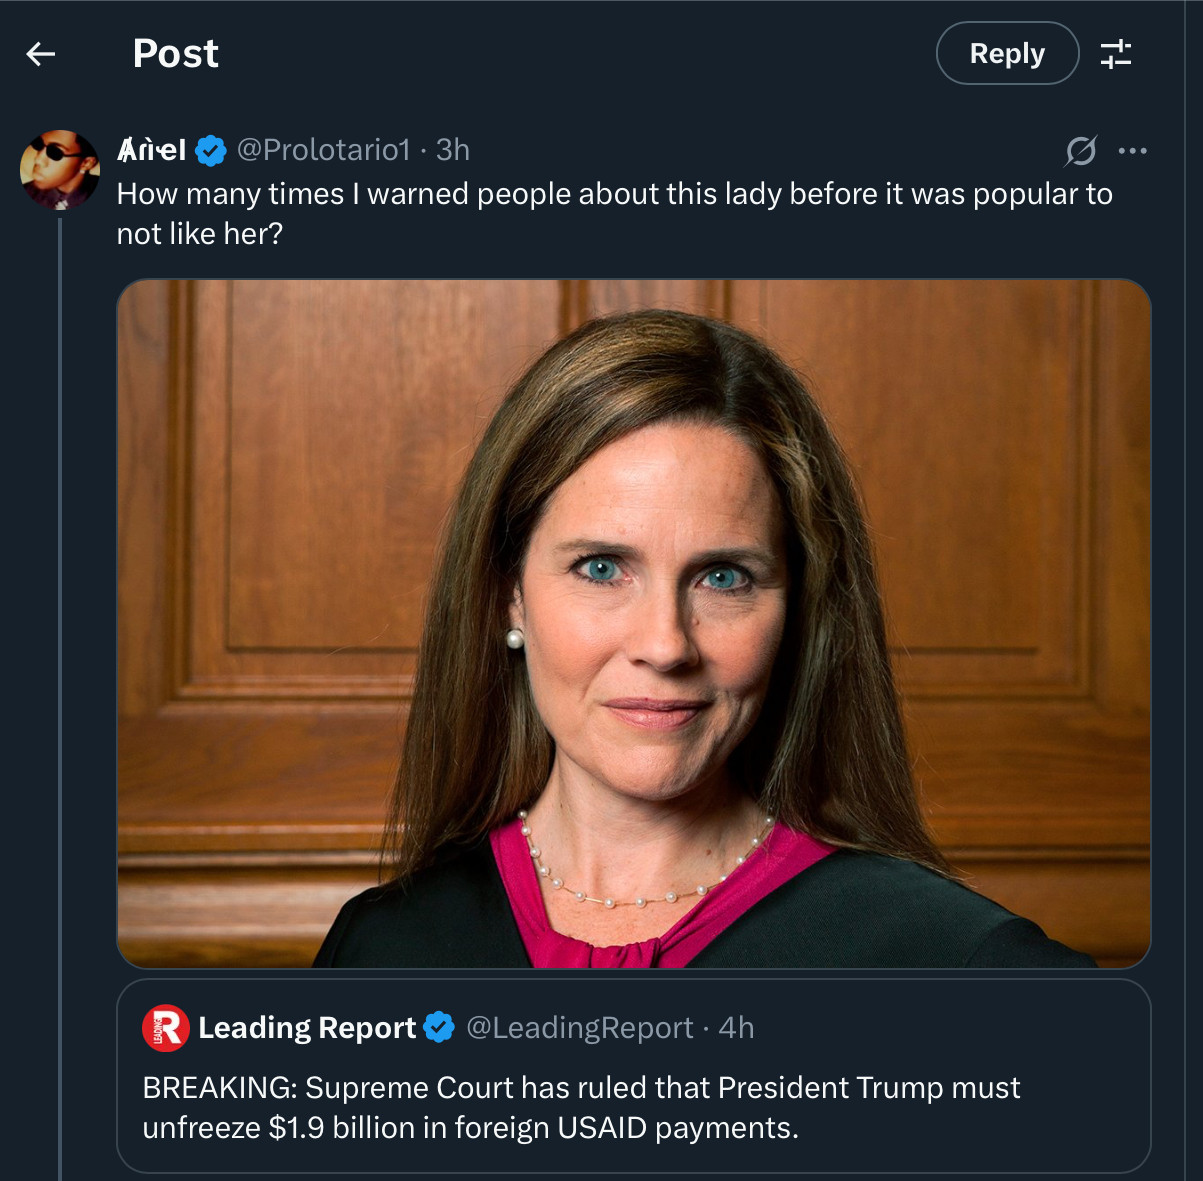Screen dimensions: 1203x1181
Task: Click the Post page heading
Action: 176,54
